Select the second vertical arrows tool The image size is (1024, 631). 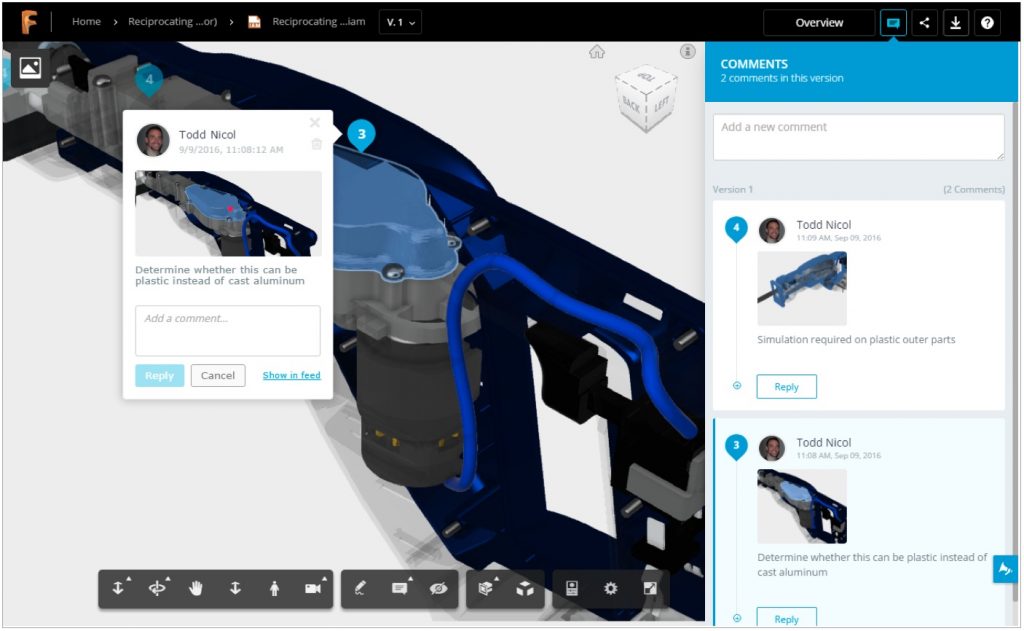pyautogui.click(x=235, y=589)
